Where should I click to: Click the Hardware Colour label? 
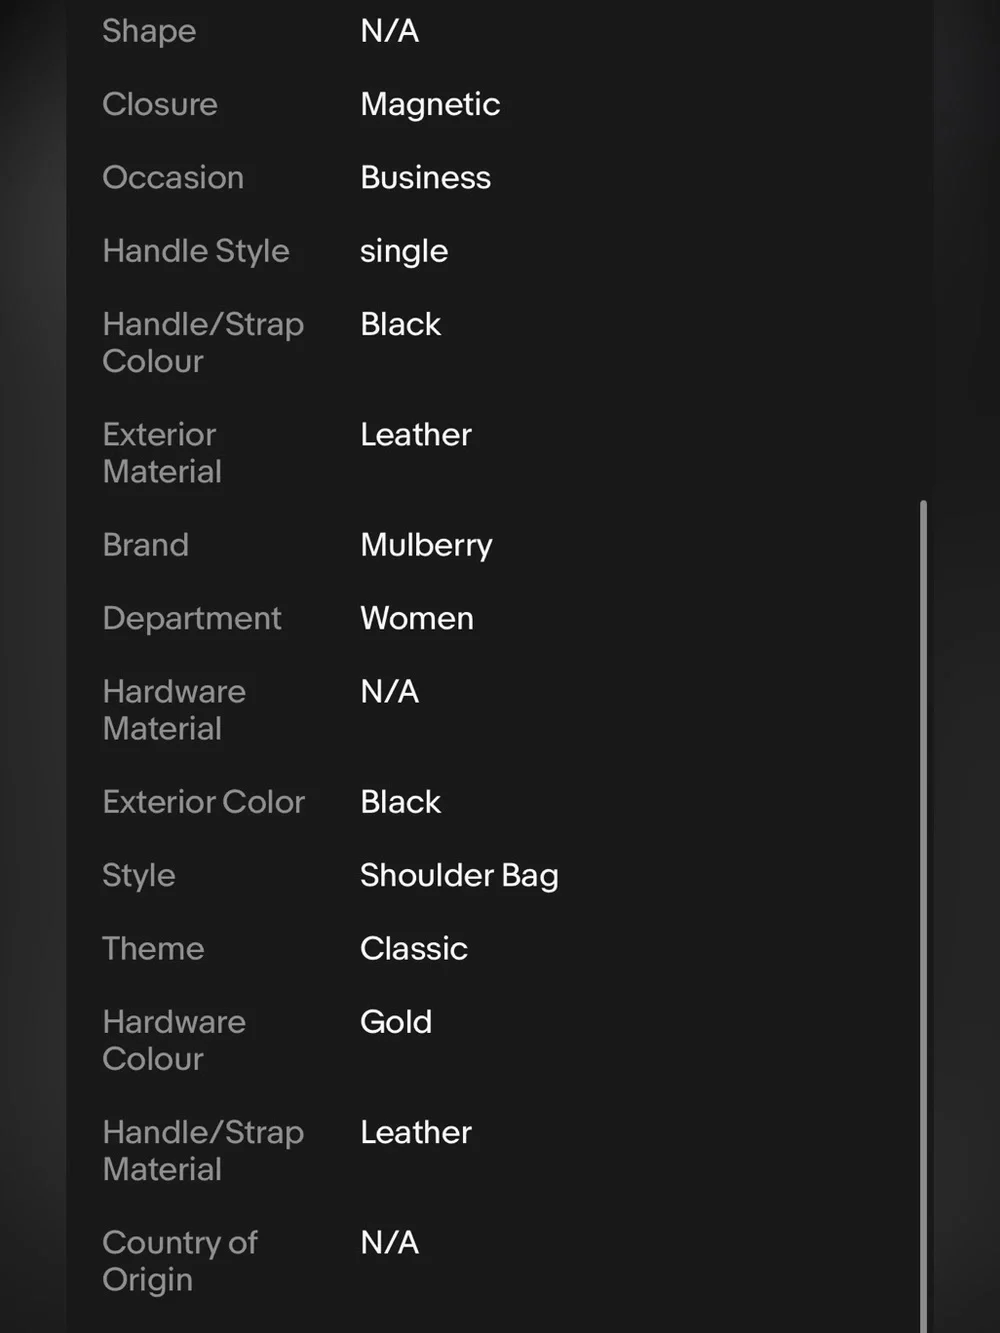174,1040
